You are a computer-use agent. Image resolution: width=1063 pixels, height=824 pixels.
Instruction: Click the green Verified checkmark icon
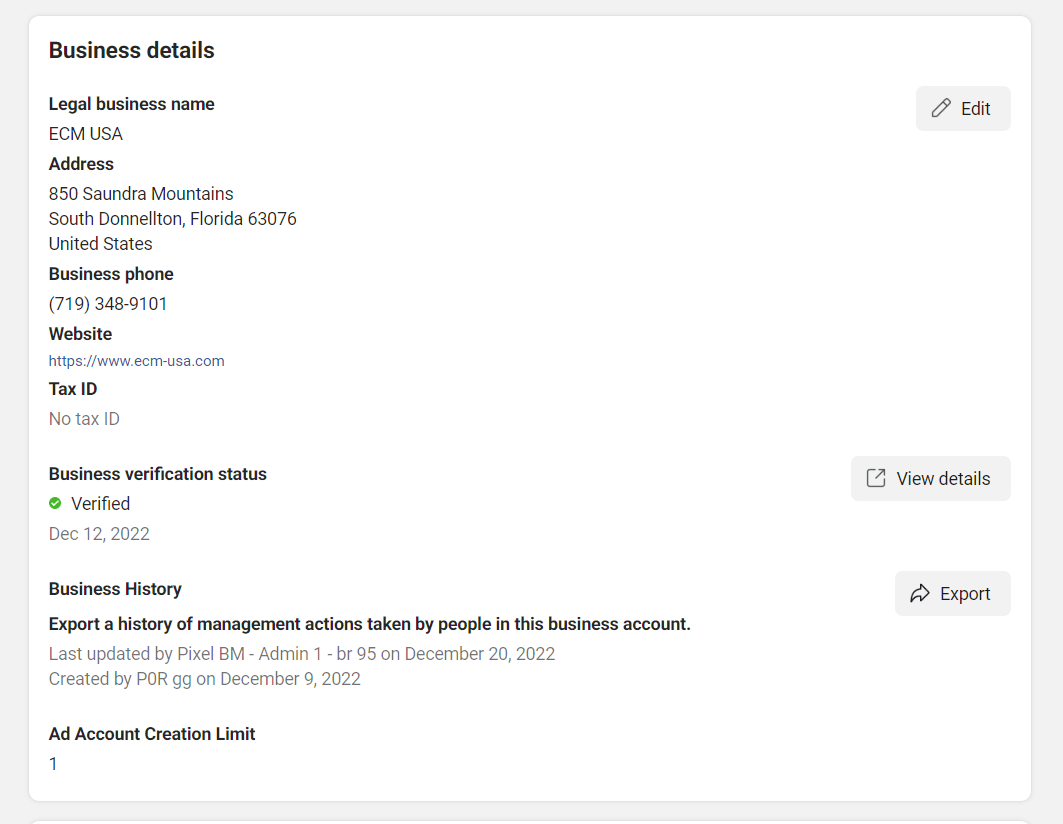(x=55, y=504)
